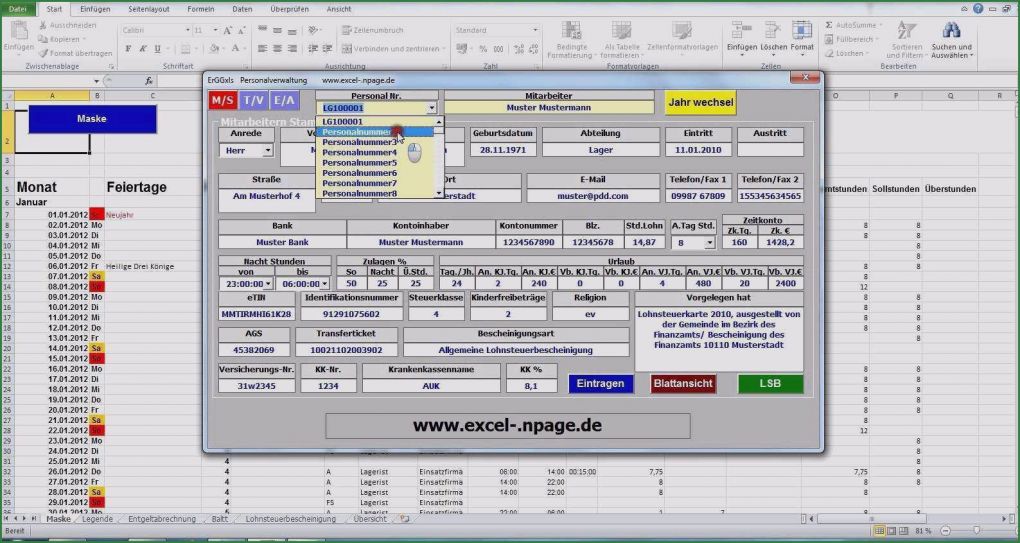Image resolution: width=1020 pixels, height=543 pixels.
Task: Click the Std.Lohn field 14,87
Action: coord(644,242)
